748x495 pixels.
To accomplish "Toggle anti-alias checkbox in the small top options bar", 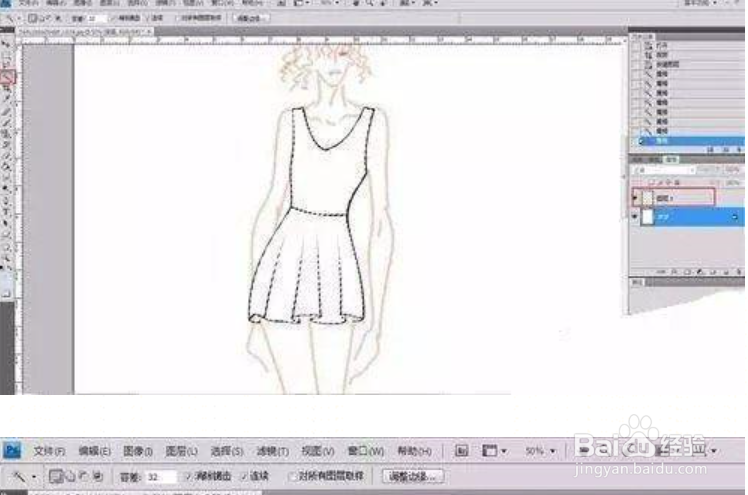I will click(114, 18).
